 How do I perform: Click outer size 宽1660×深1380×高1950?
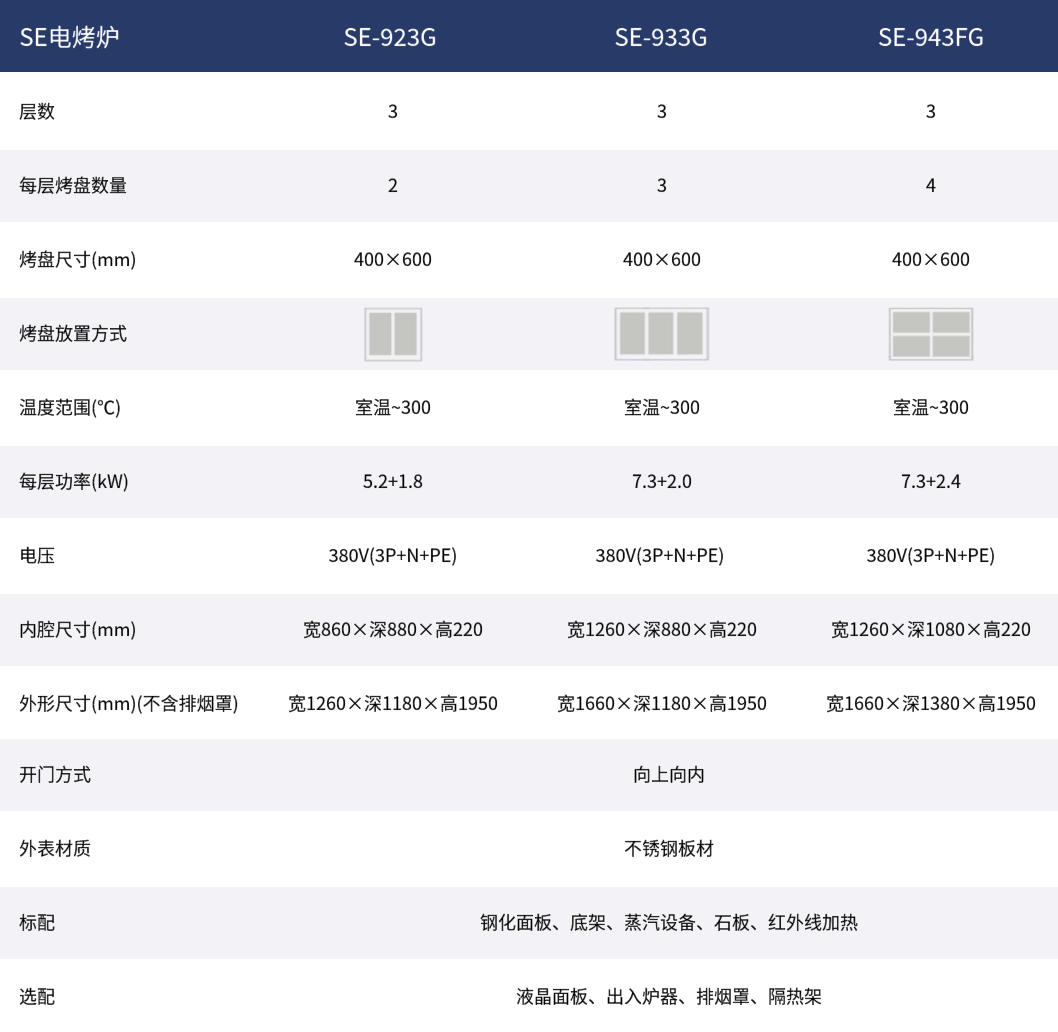coord(930,704)
